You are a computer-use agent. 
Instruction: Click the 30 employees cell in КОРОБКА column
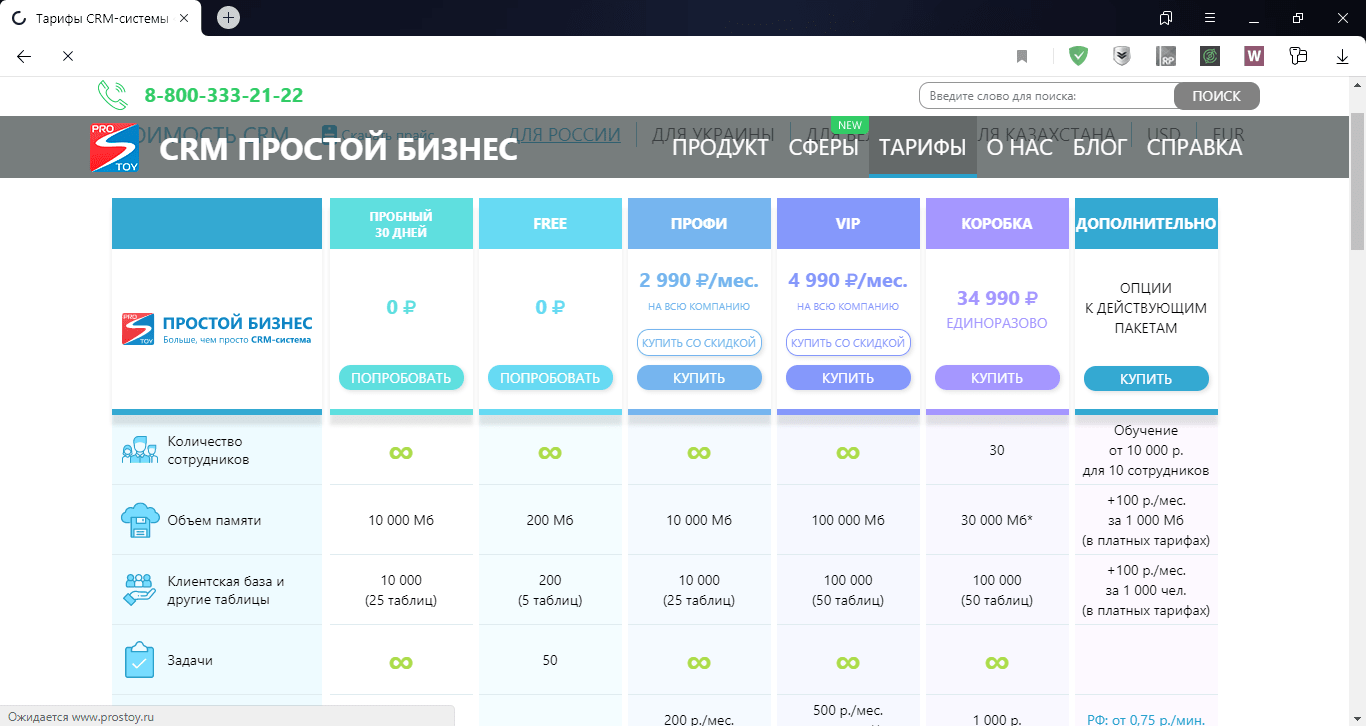[997, 450]
